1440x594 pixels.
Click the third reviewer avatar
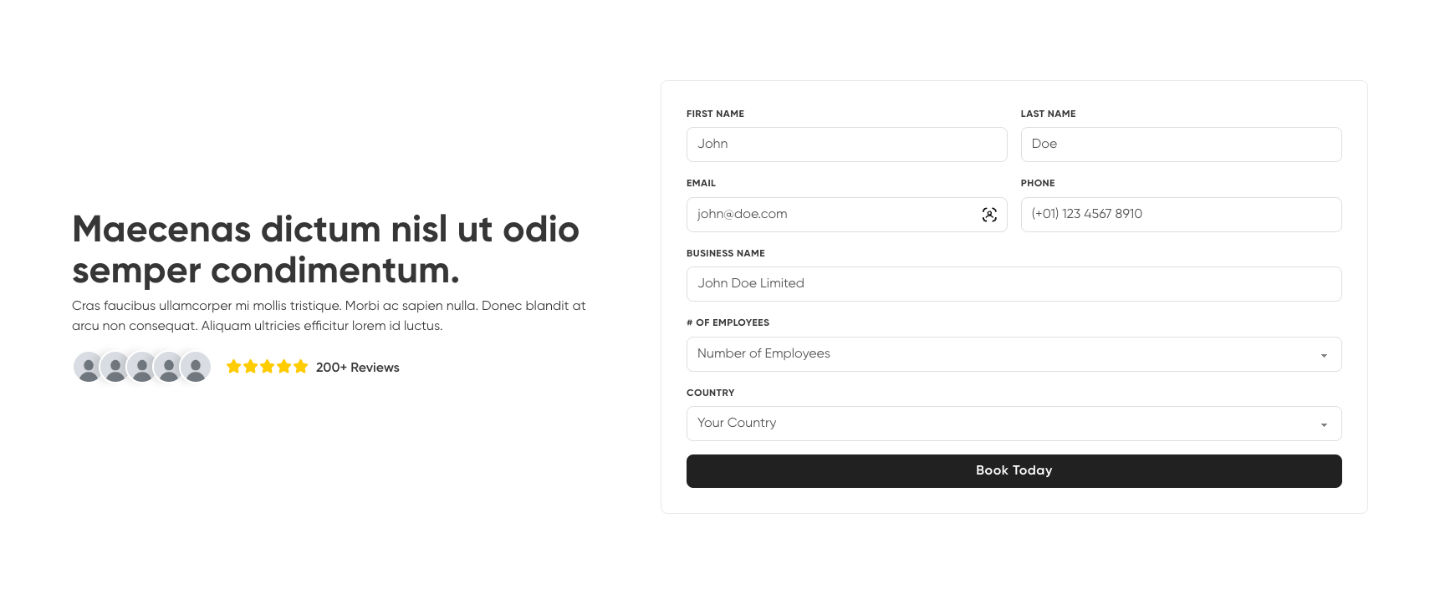142,367
